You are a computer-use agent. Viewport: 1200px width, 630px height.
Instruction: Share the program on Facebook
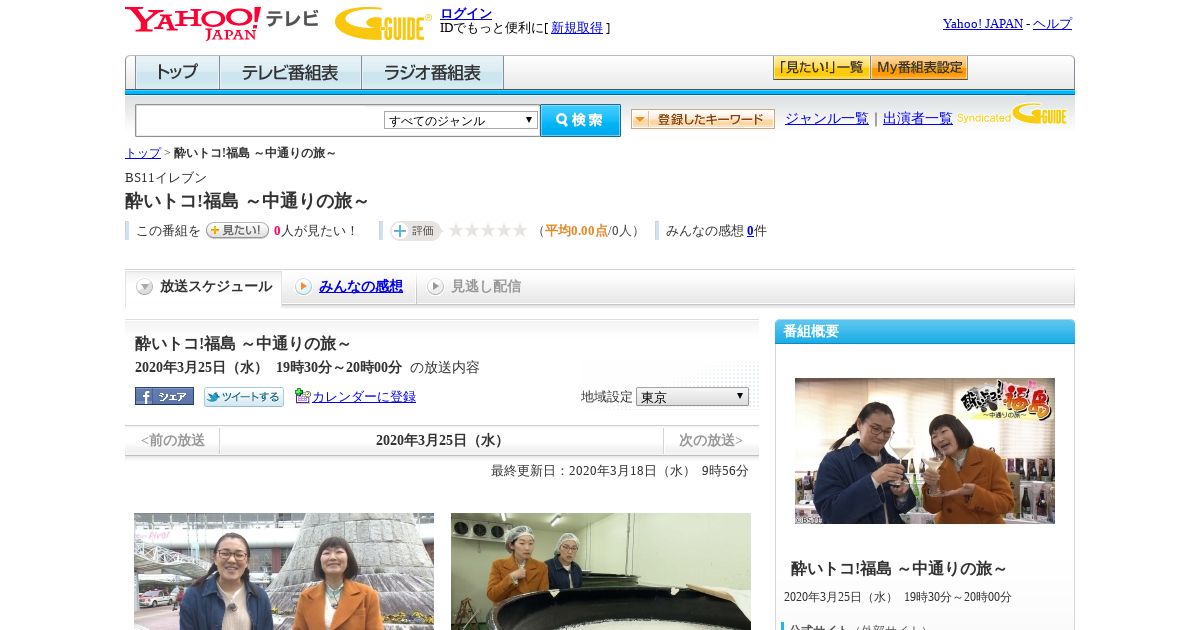point(164,396)
